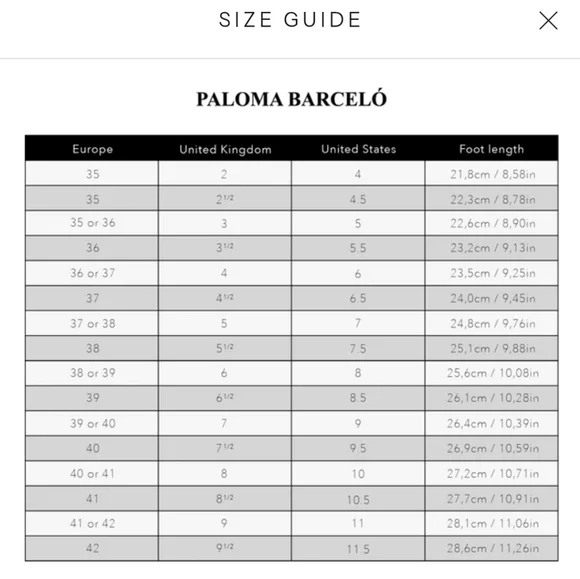Select the United States column header
This screenshot has width=580, height=579.
click(x=358, y=149)
